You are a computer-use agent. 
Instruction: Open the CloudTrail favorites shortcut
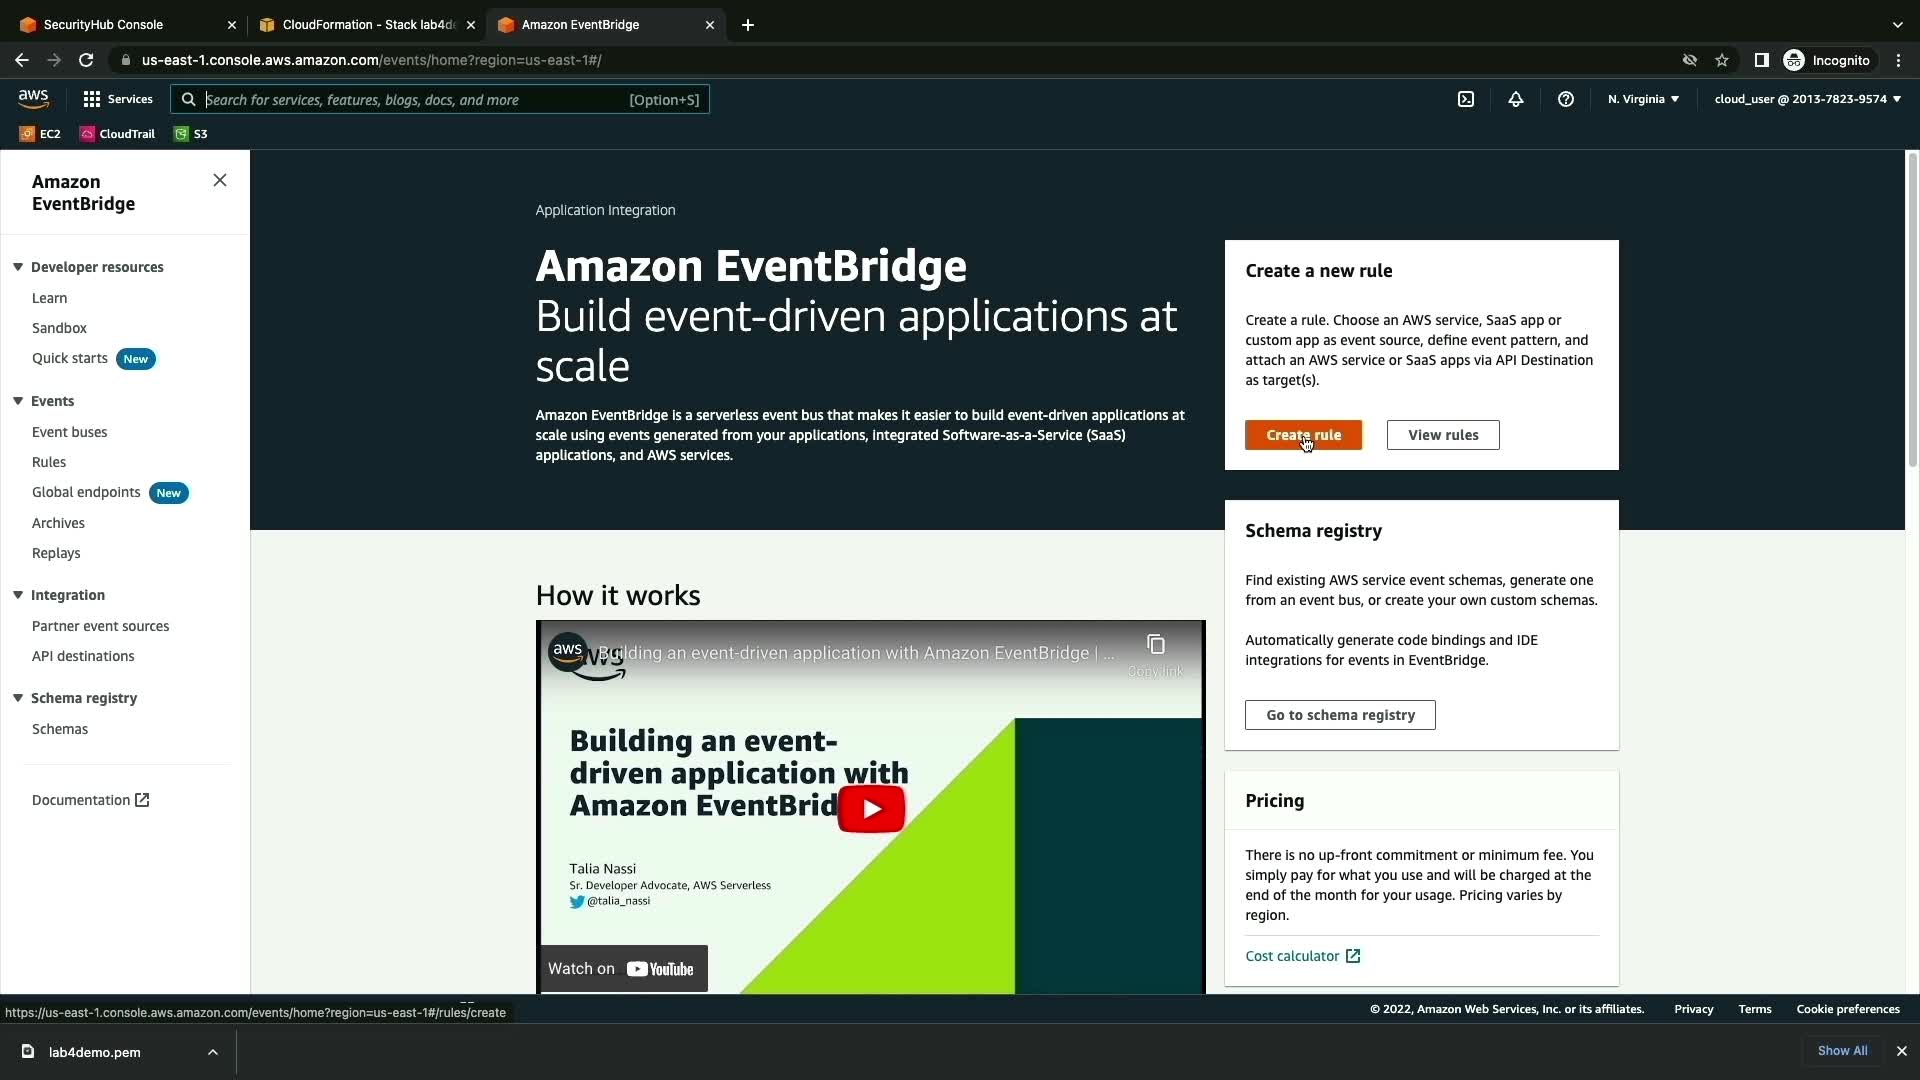[x=118, y=133]
